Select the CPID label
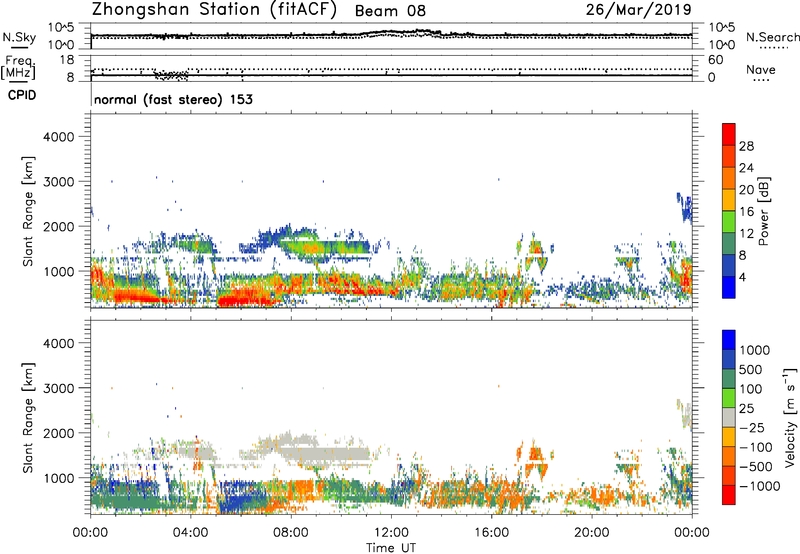Viewport: 800px width, 554px height. coord(22,95)
